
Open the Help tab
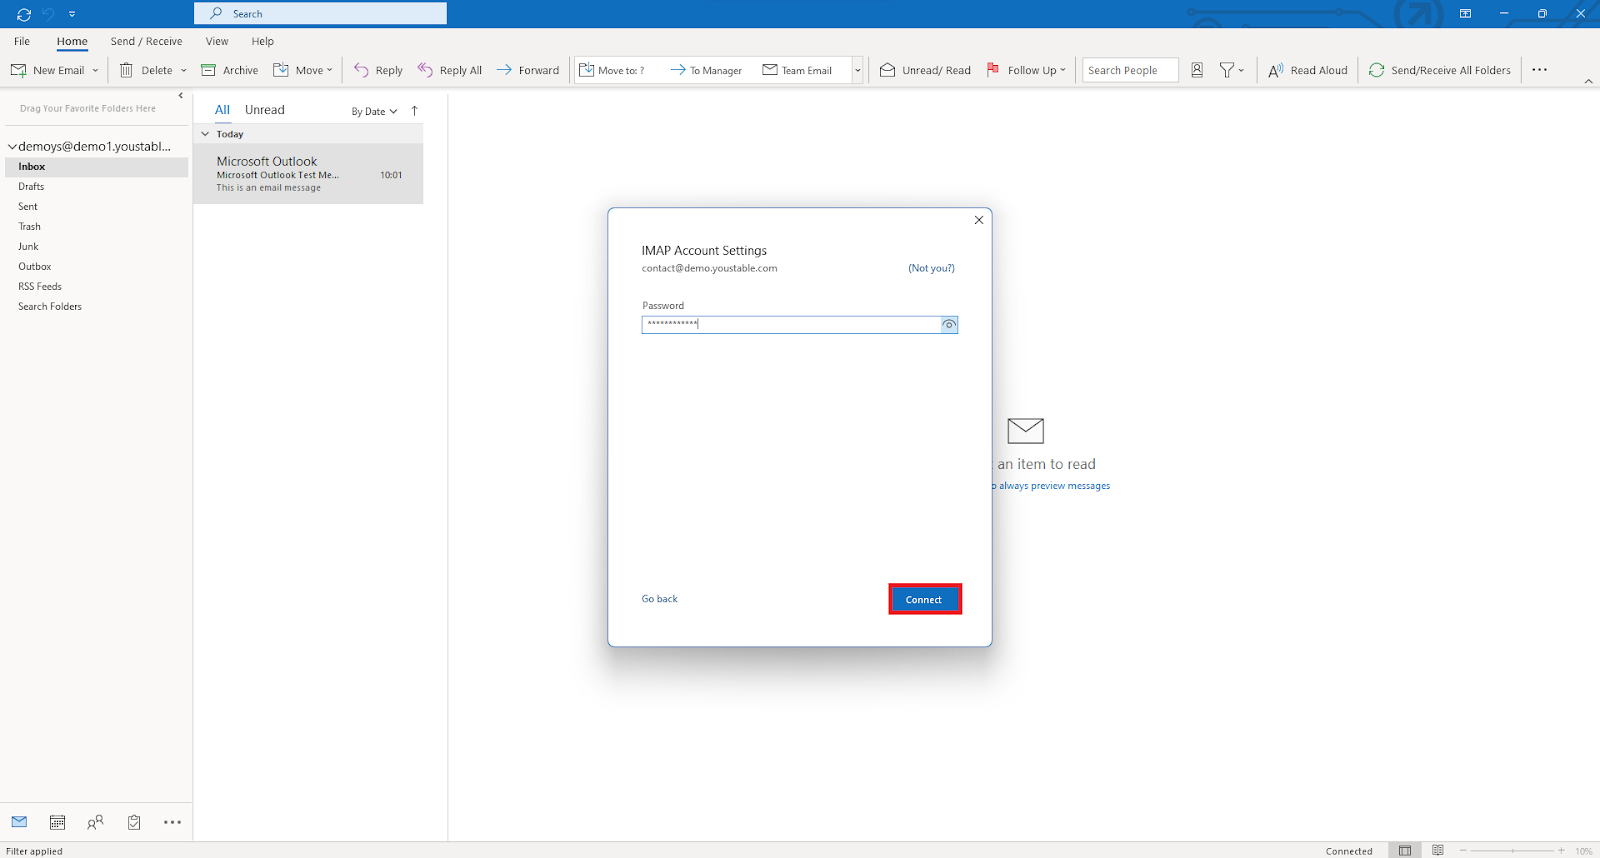click(263, 41)
